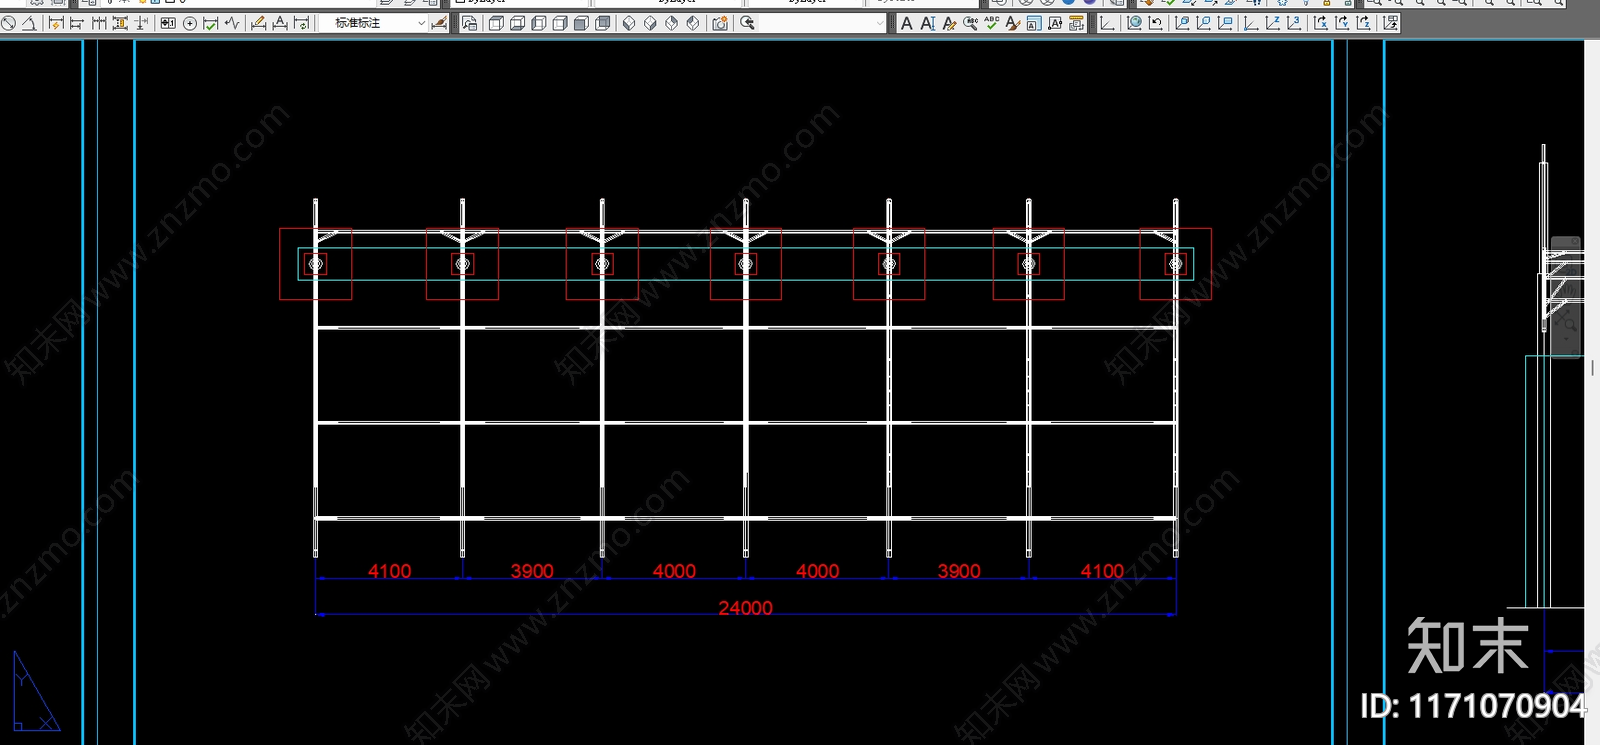Activate the Quick Dimension tool
This screenshot has height=745, width=1600.
55,23
